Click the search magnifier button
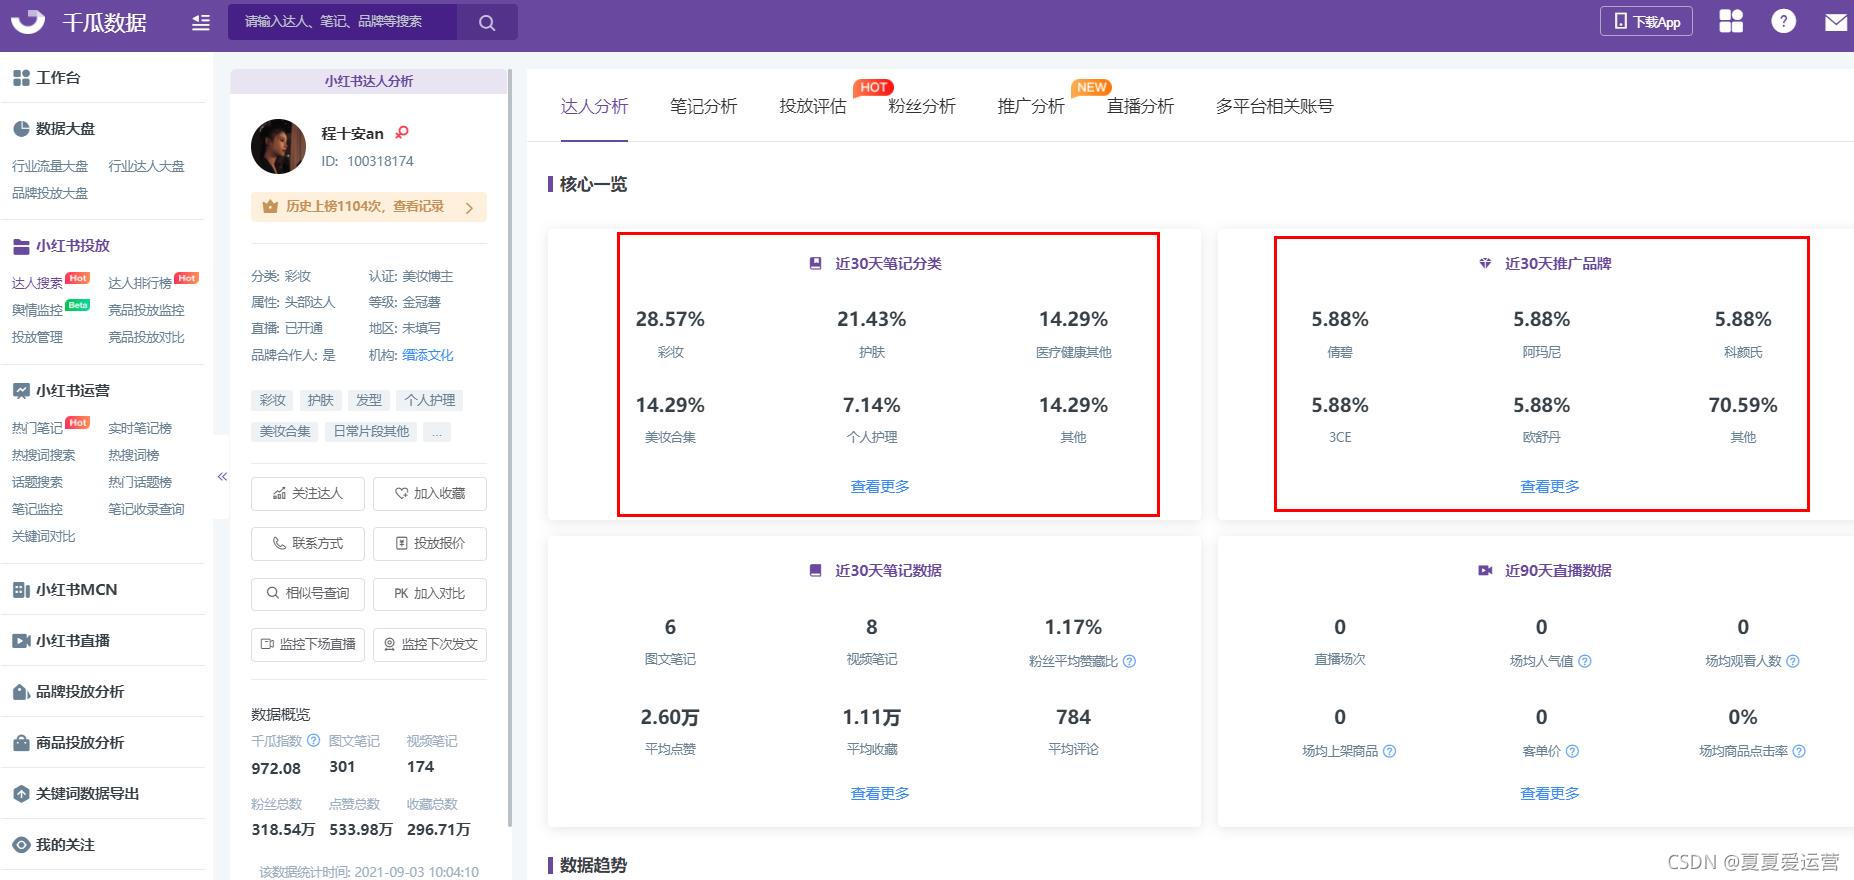Viewport: 1854px width, 880px height. tap(487, 22)
